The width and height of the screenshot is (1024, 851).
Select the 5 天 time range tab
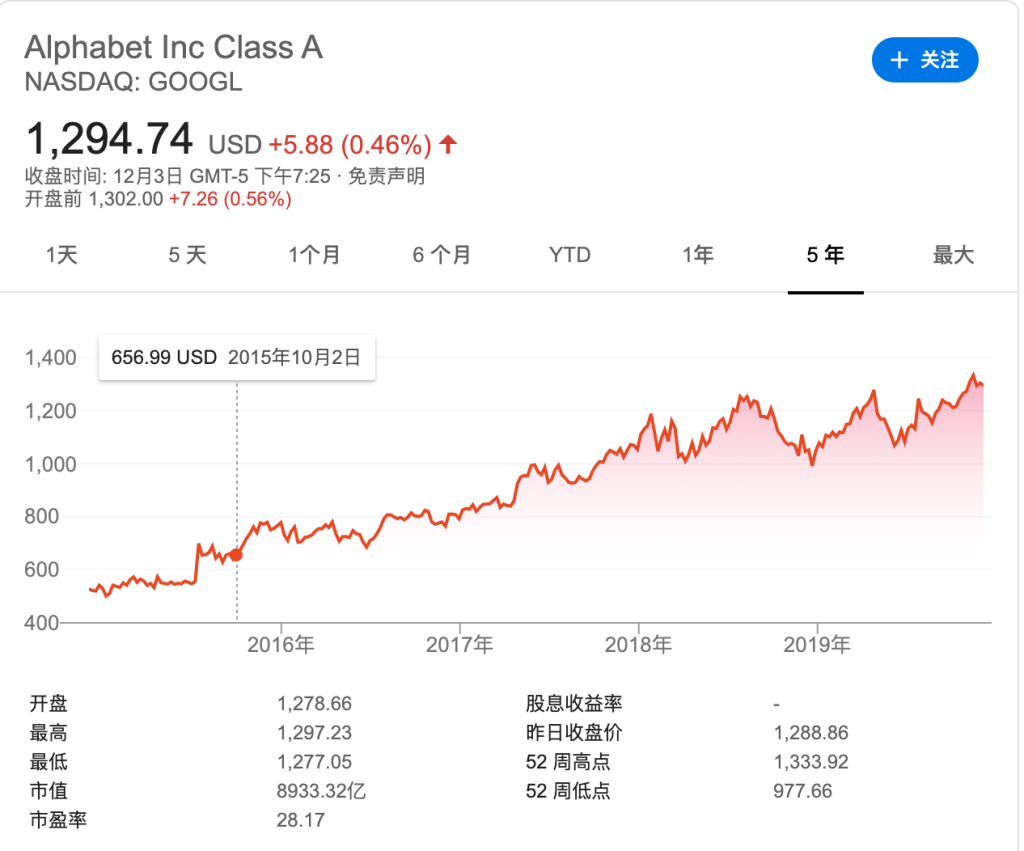[187, 255]
